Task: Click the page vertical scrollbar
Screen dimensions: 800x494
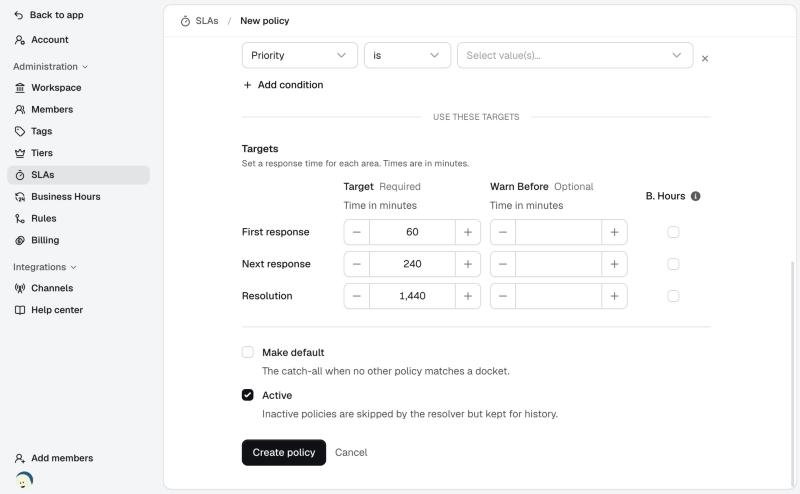Action: 792,373
